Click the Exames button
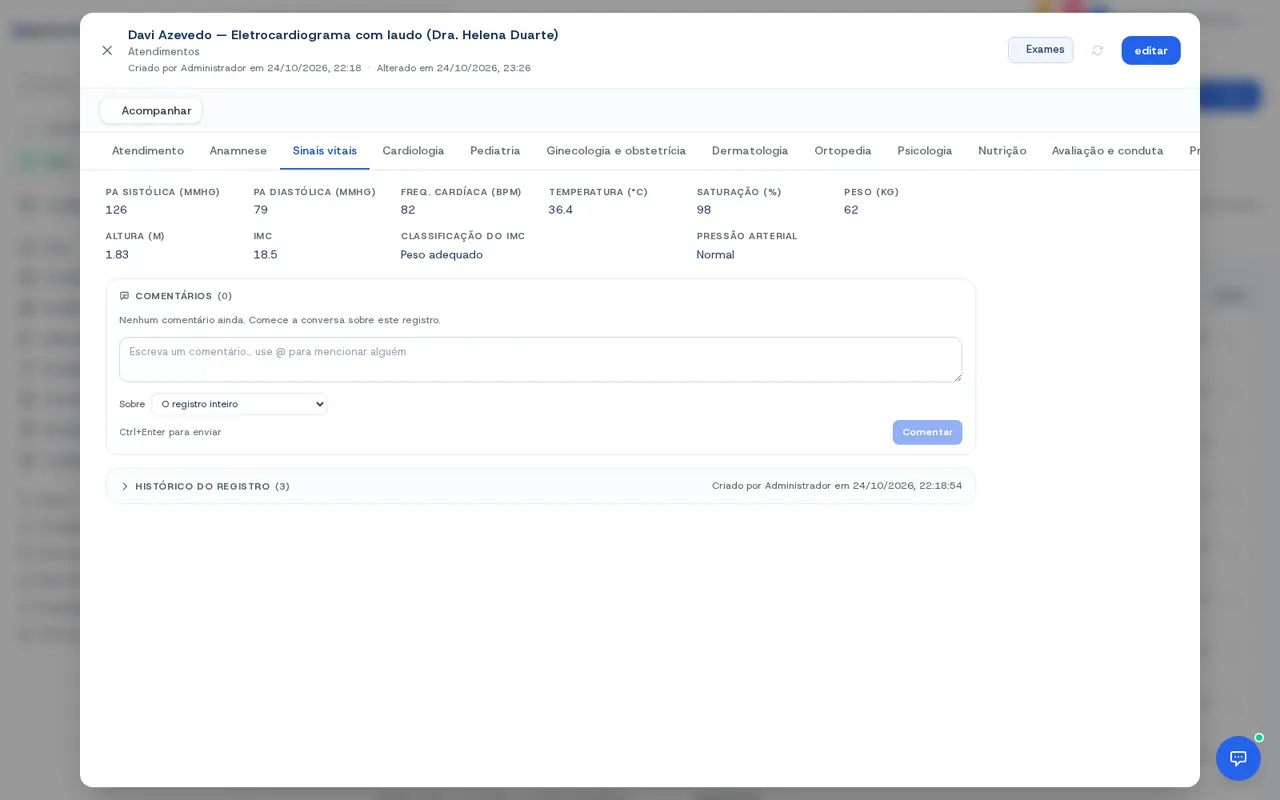Screen dimensions: 1280x800 (1040, 50)
